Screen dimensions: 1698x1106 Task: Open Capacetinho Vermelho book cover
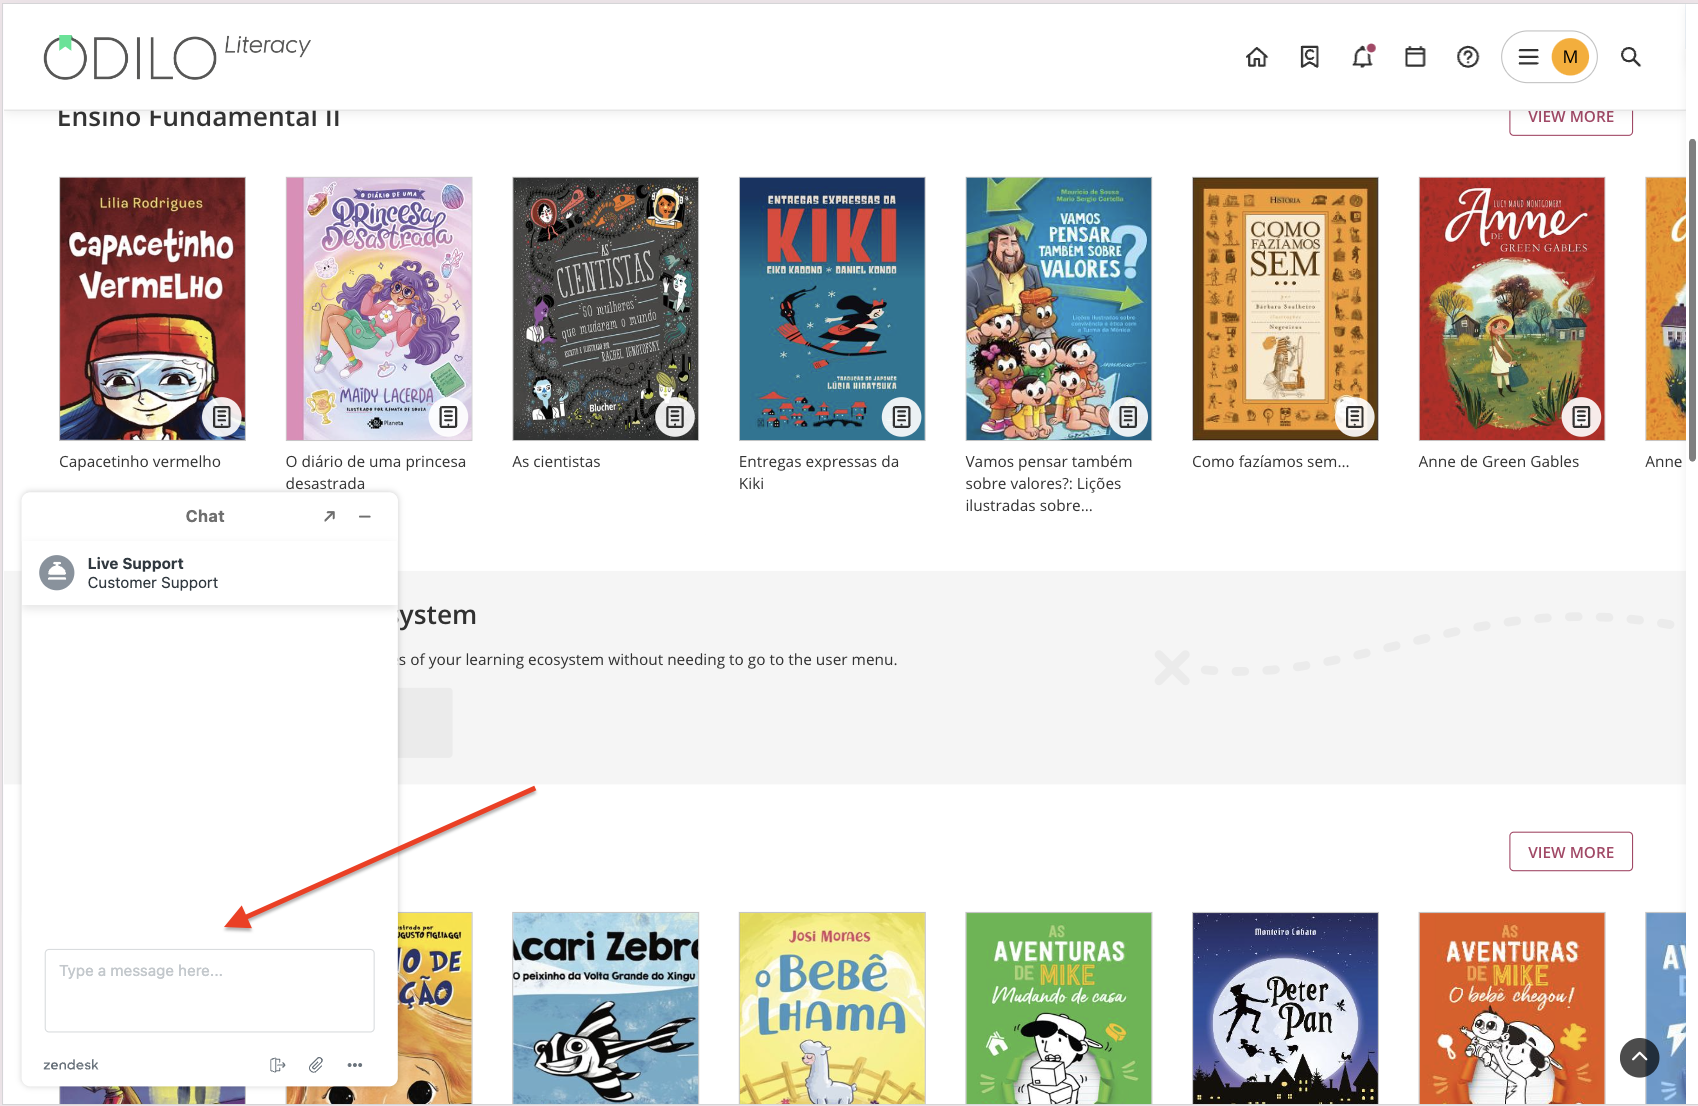pos(152,309)
